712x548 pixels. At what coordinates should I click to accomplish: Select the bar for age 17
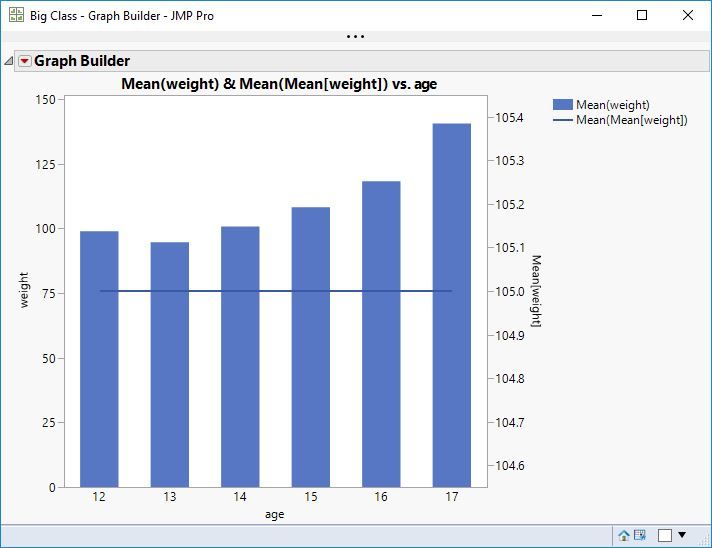452,305
